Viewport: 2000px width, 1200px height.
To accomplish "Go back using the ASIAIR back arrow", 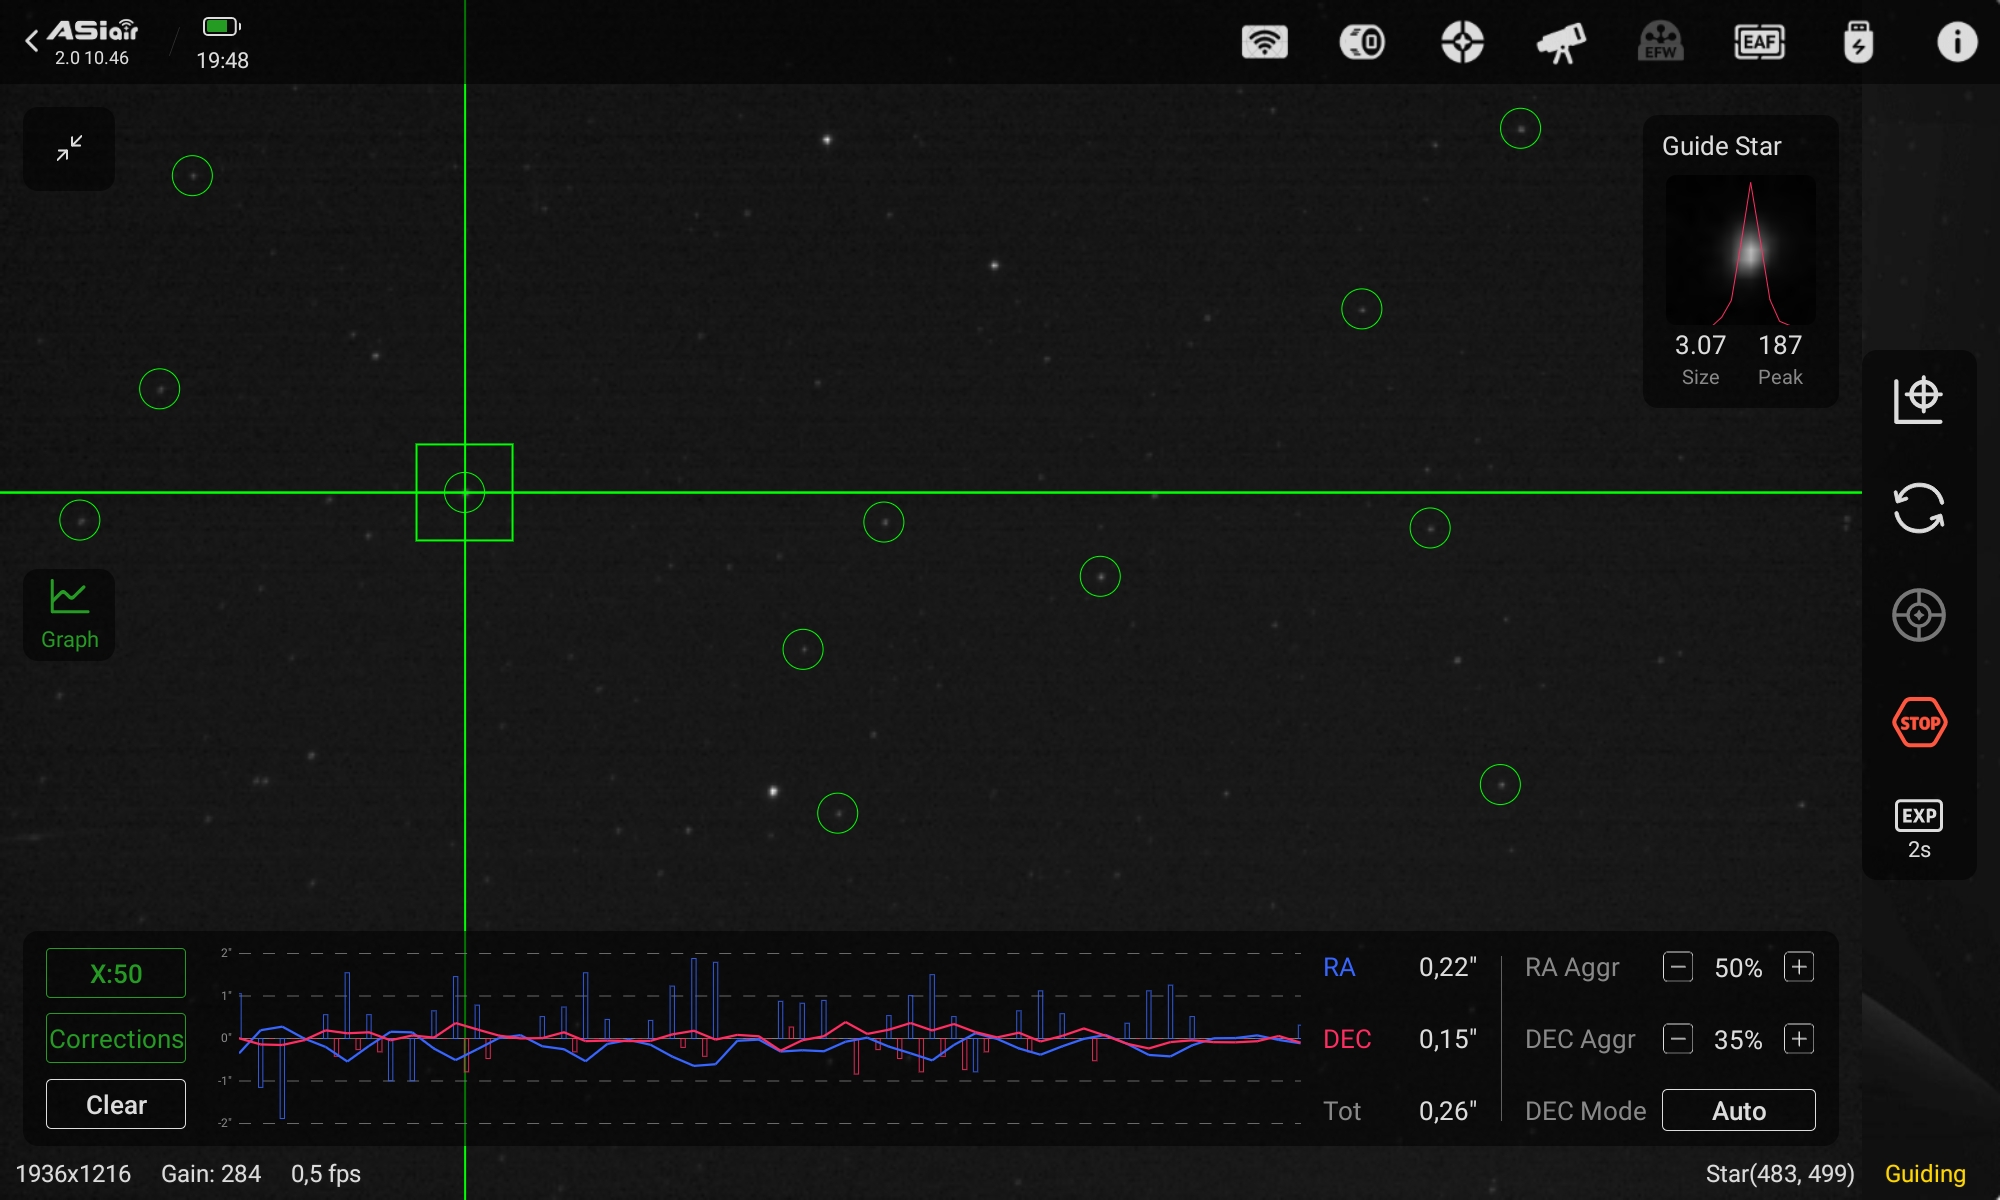I will 32,41.
